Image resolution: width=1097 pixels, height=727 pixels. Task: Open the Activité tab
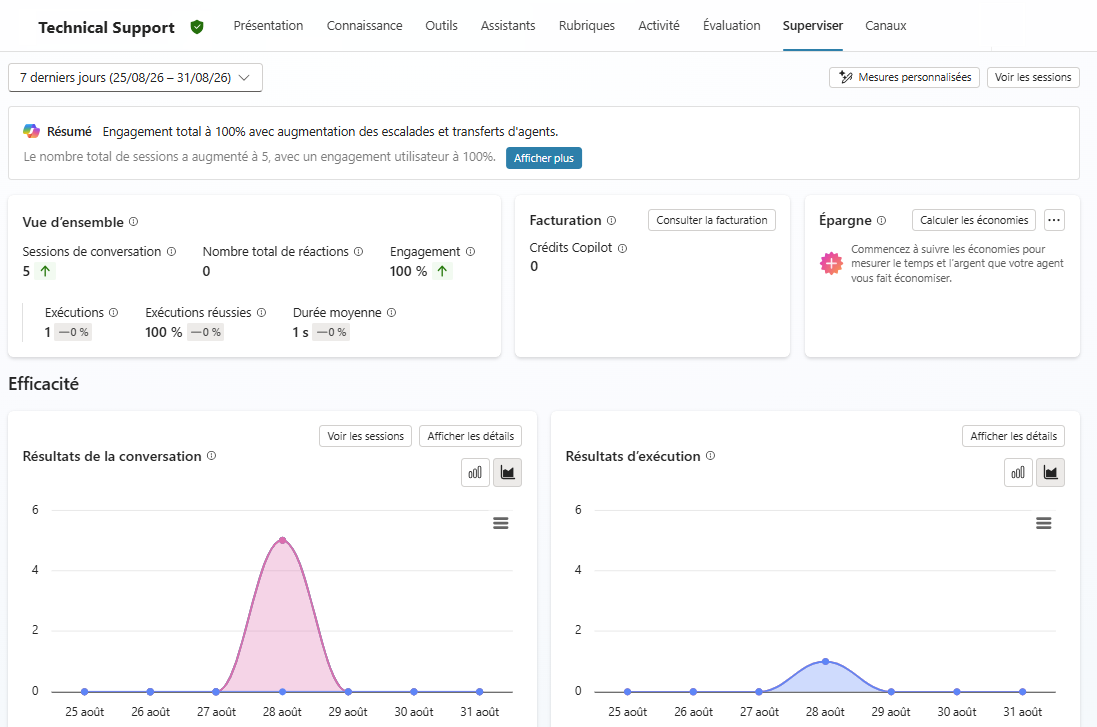coord(658,26)
